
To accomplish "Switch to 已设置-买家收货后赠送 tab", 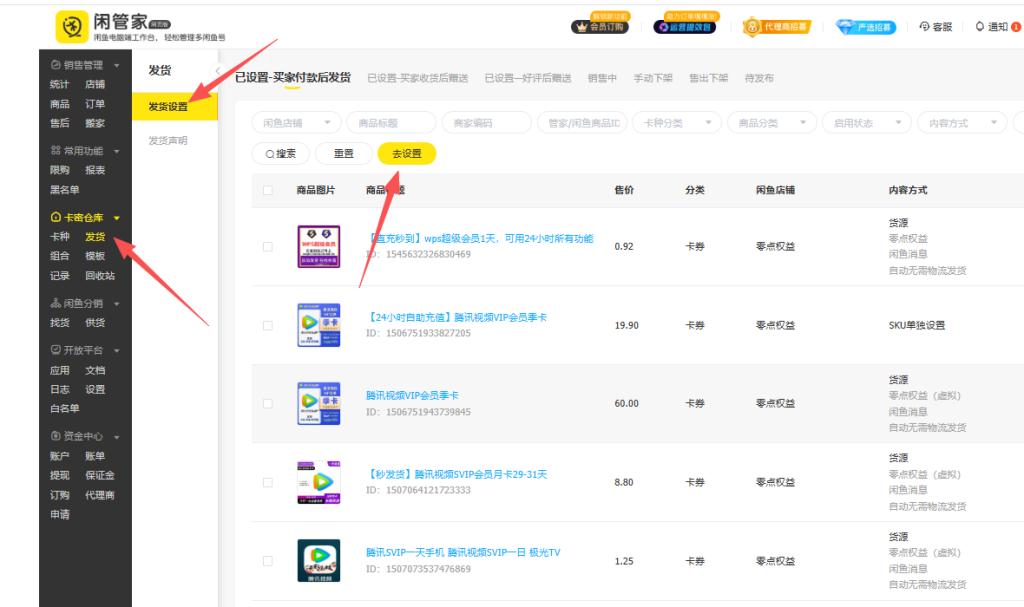I will coord(417,78).
